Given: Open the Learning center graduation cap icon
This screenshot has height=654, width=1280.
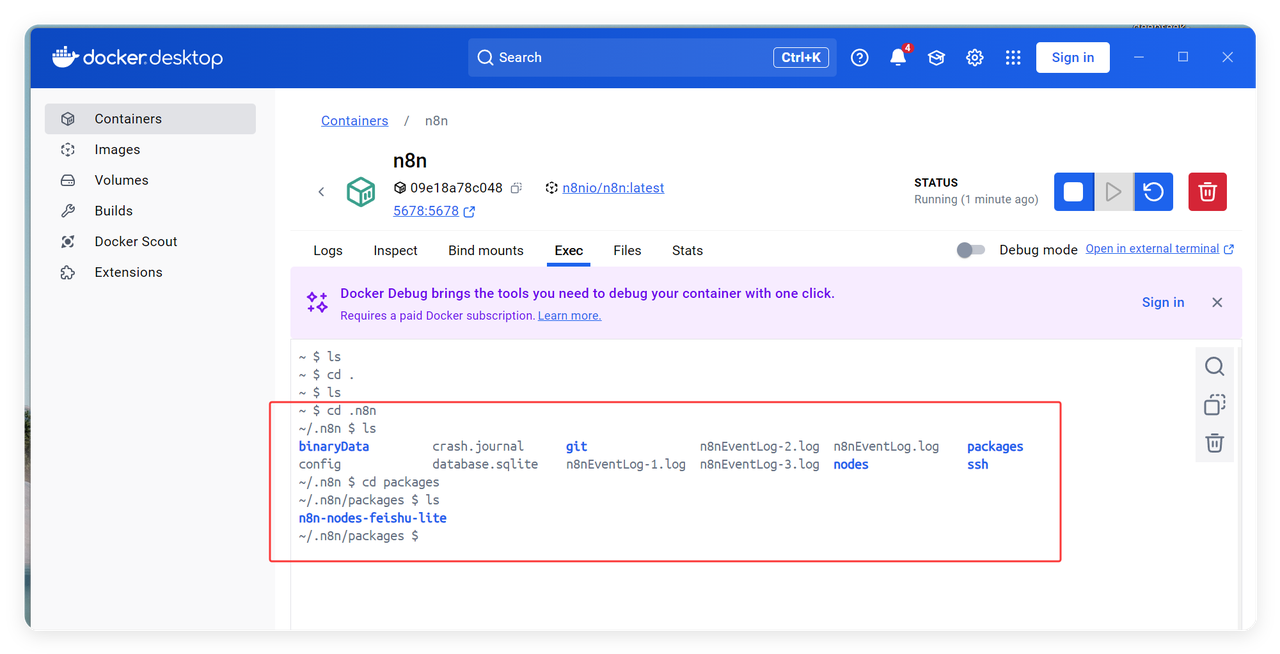Looking at the screenshot, I should click(936, 58).
